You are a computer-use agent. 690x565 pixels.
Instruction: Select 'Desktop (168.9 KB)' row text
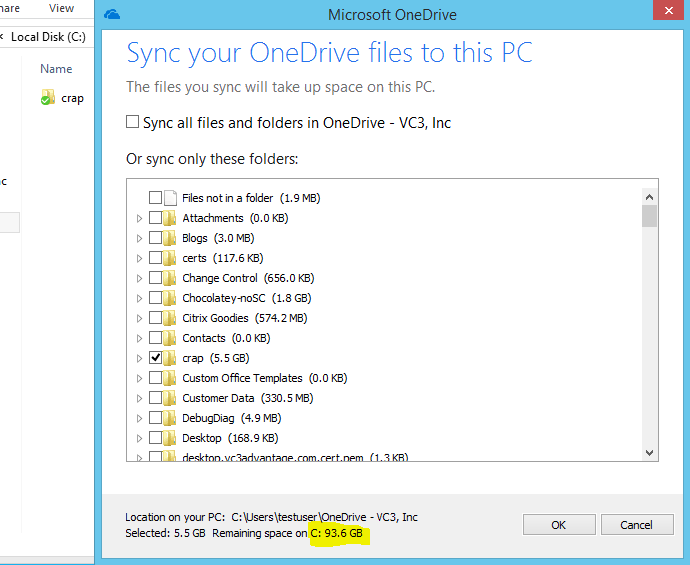(230, 438)
